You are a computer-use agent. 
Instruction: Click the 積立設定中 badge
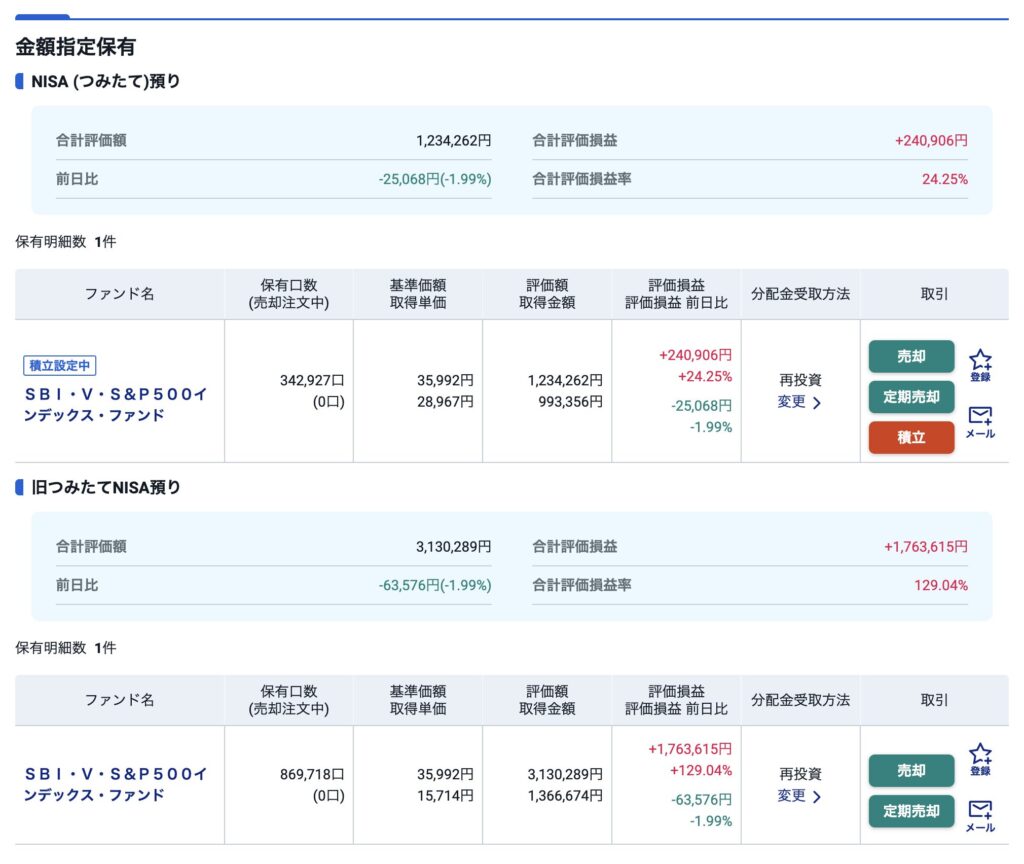click(x=60, y=366)
